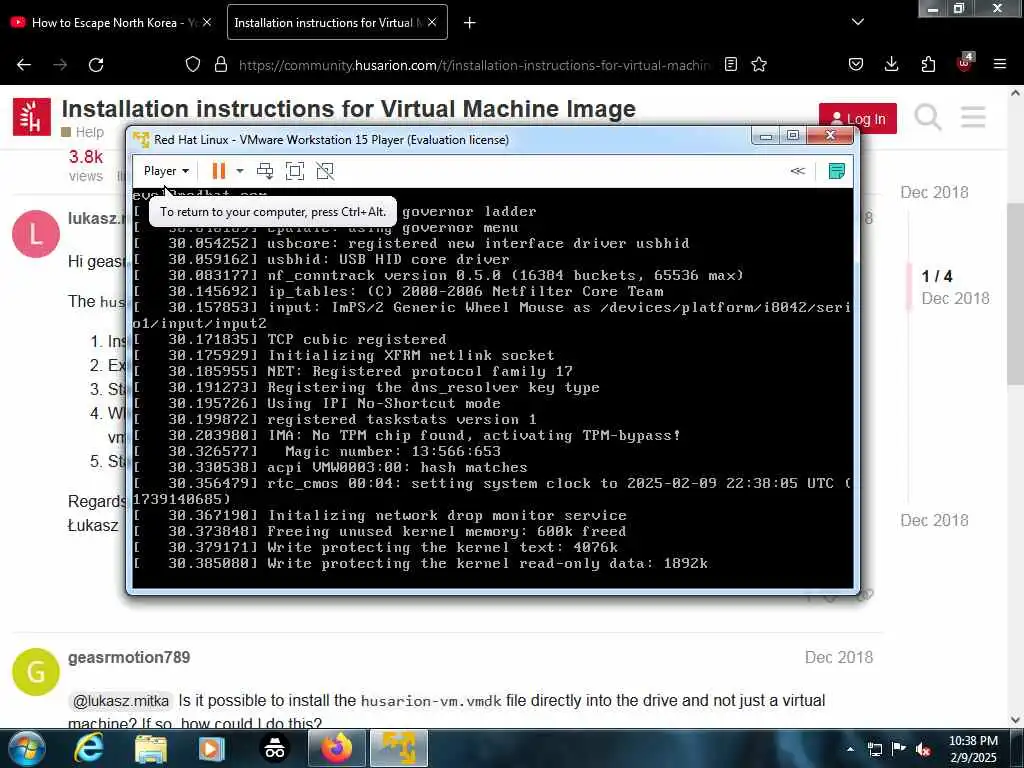1024x768 pixels.
Task: Open the Pocket save icon
Action: coord(856,65)
